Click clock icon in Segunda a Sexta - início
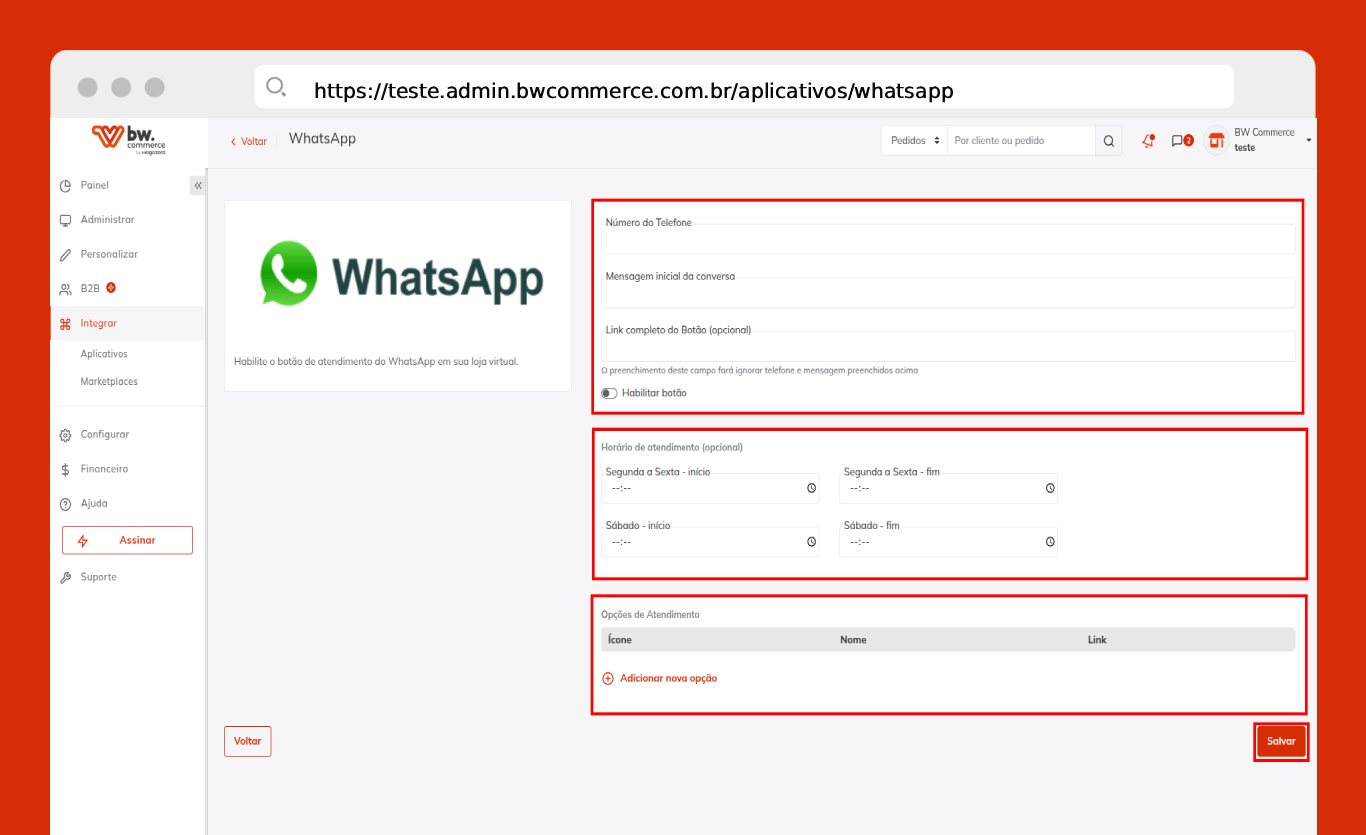The width and height of the screenshot is (1366, 835). coord(812,489)
